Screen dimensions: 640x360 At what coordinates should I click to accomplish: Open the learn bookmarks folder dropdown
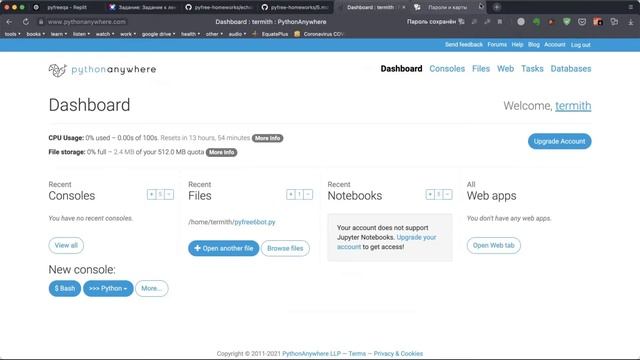(58, 34)
